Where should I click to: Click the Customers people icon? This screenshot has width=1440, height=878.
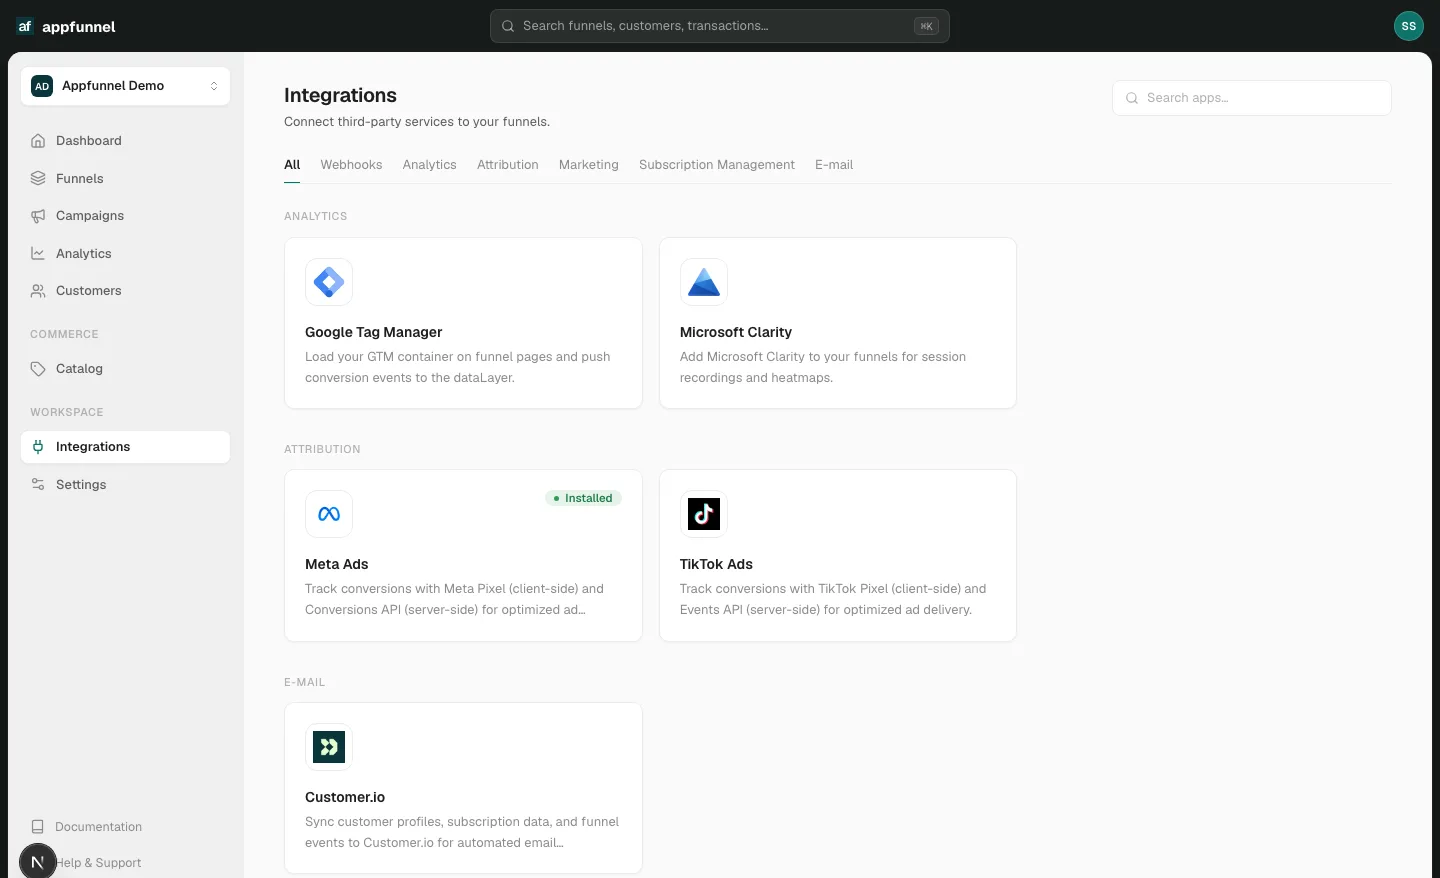38,291
